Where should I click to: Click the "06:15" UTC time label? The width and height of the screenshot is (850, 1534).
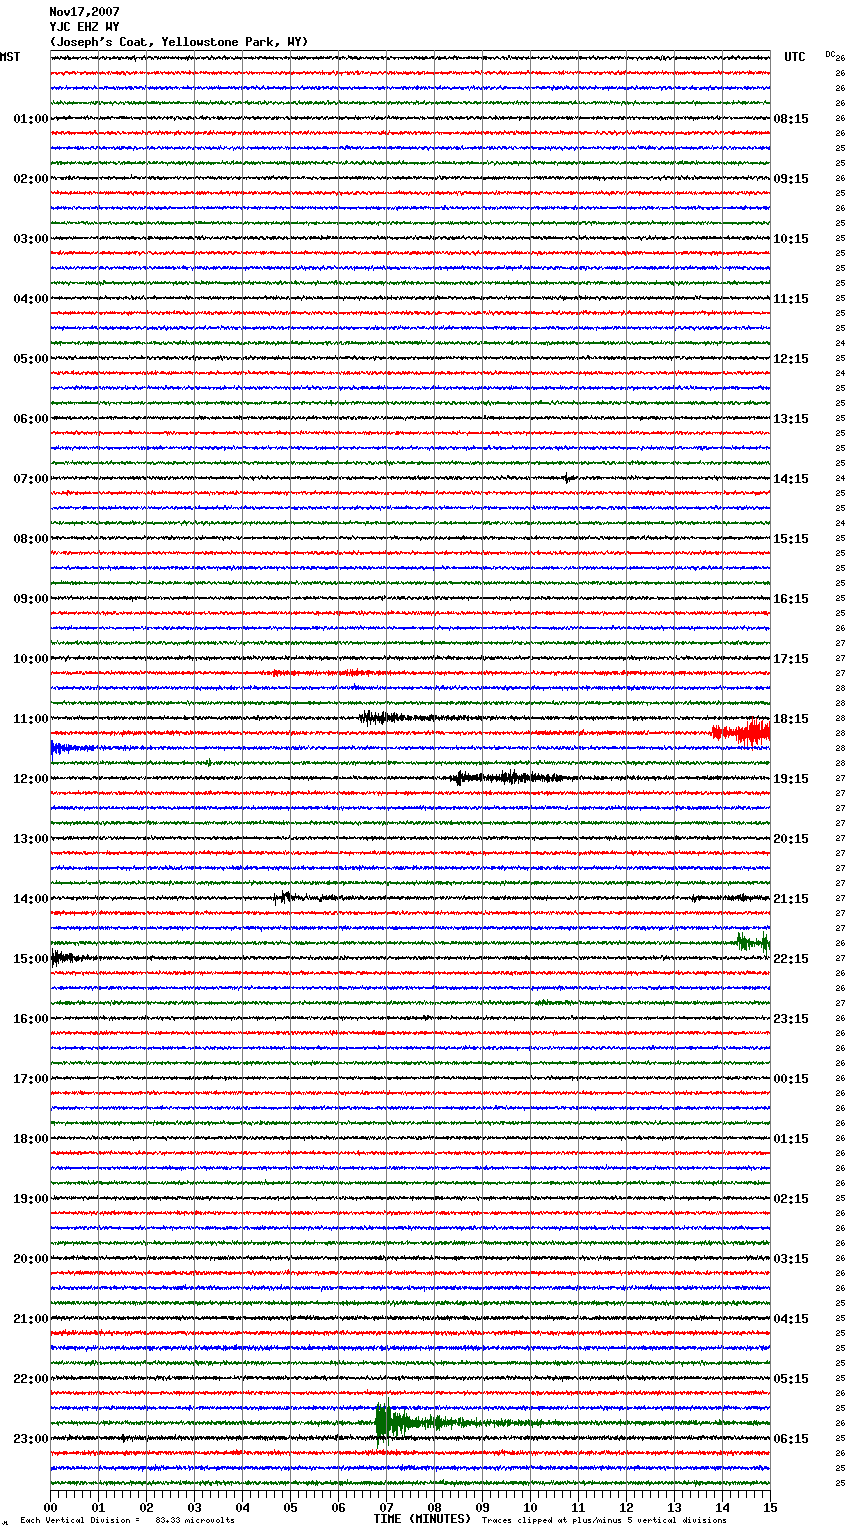[791, 1439]
